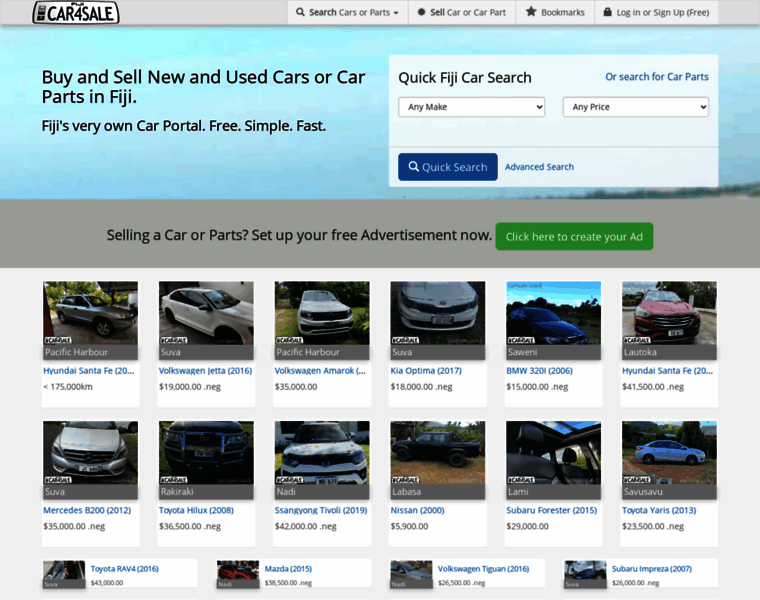Open Toyota Hilux (2008) listing link

point(196,510)
